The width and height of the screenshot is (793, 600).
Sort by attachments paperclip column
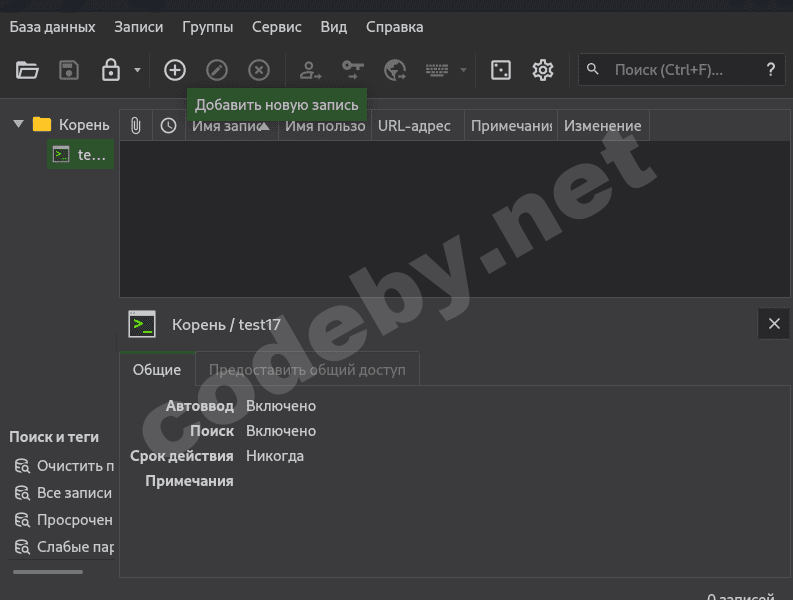tap(136, 125)
